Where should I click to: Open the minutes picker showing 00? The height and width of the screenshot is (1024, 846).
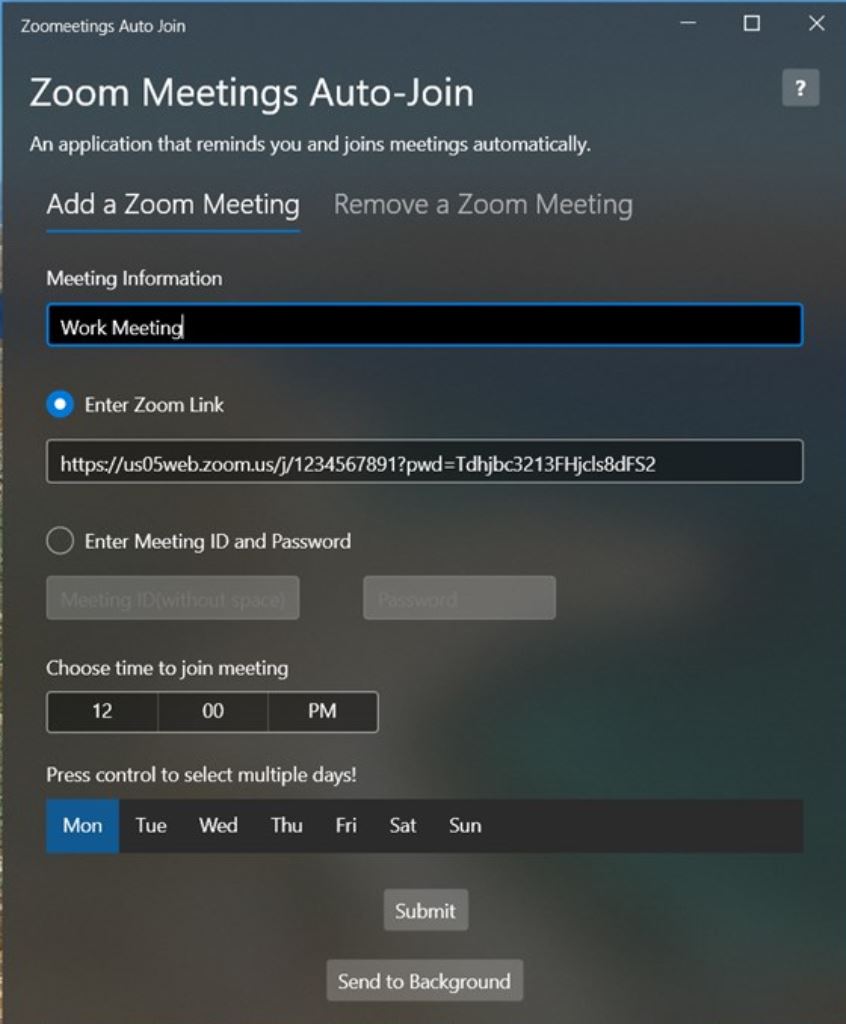213,711
